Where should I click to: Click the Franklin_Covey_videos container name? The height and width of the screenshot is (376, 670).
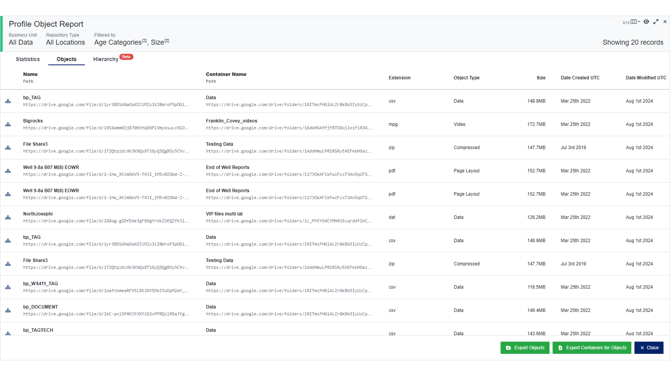[232, 121]
